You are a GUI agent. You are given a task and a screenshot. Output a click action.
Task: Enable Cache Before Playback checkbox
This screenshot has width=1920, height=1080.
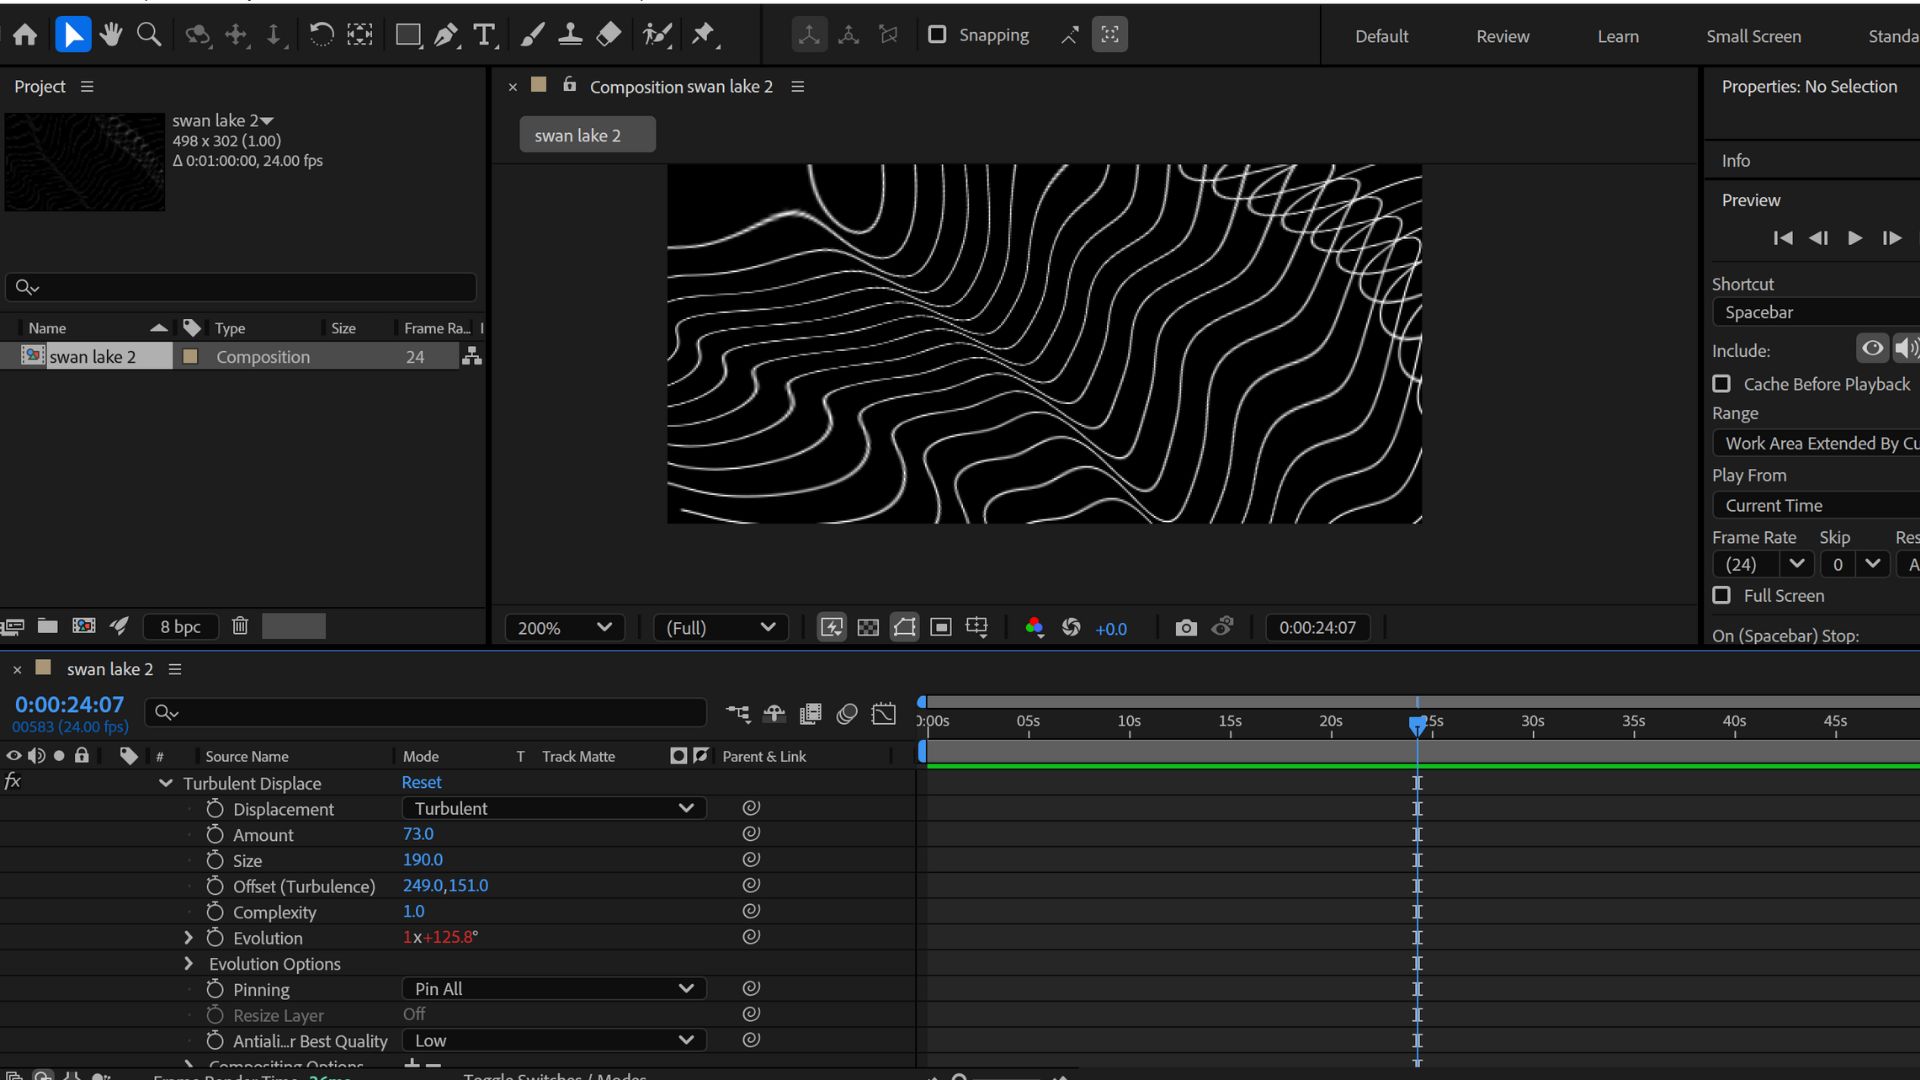pos(1721,384)
